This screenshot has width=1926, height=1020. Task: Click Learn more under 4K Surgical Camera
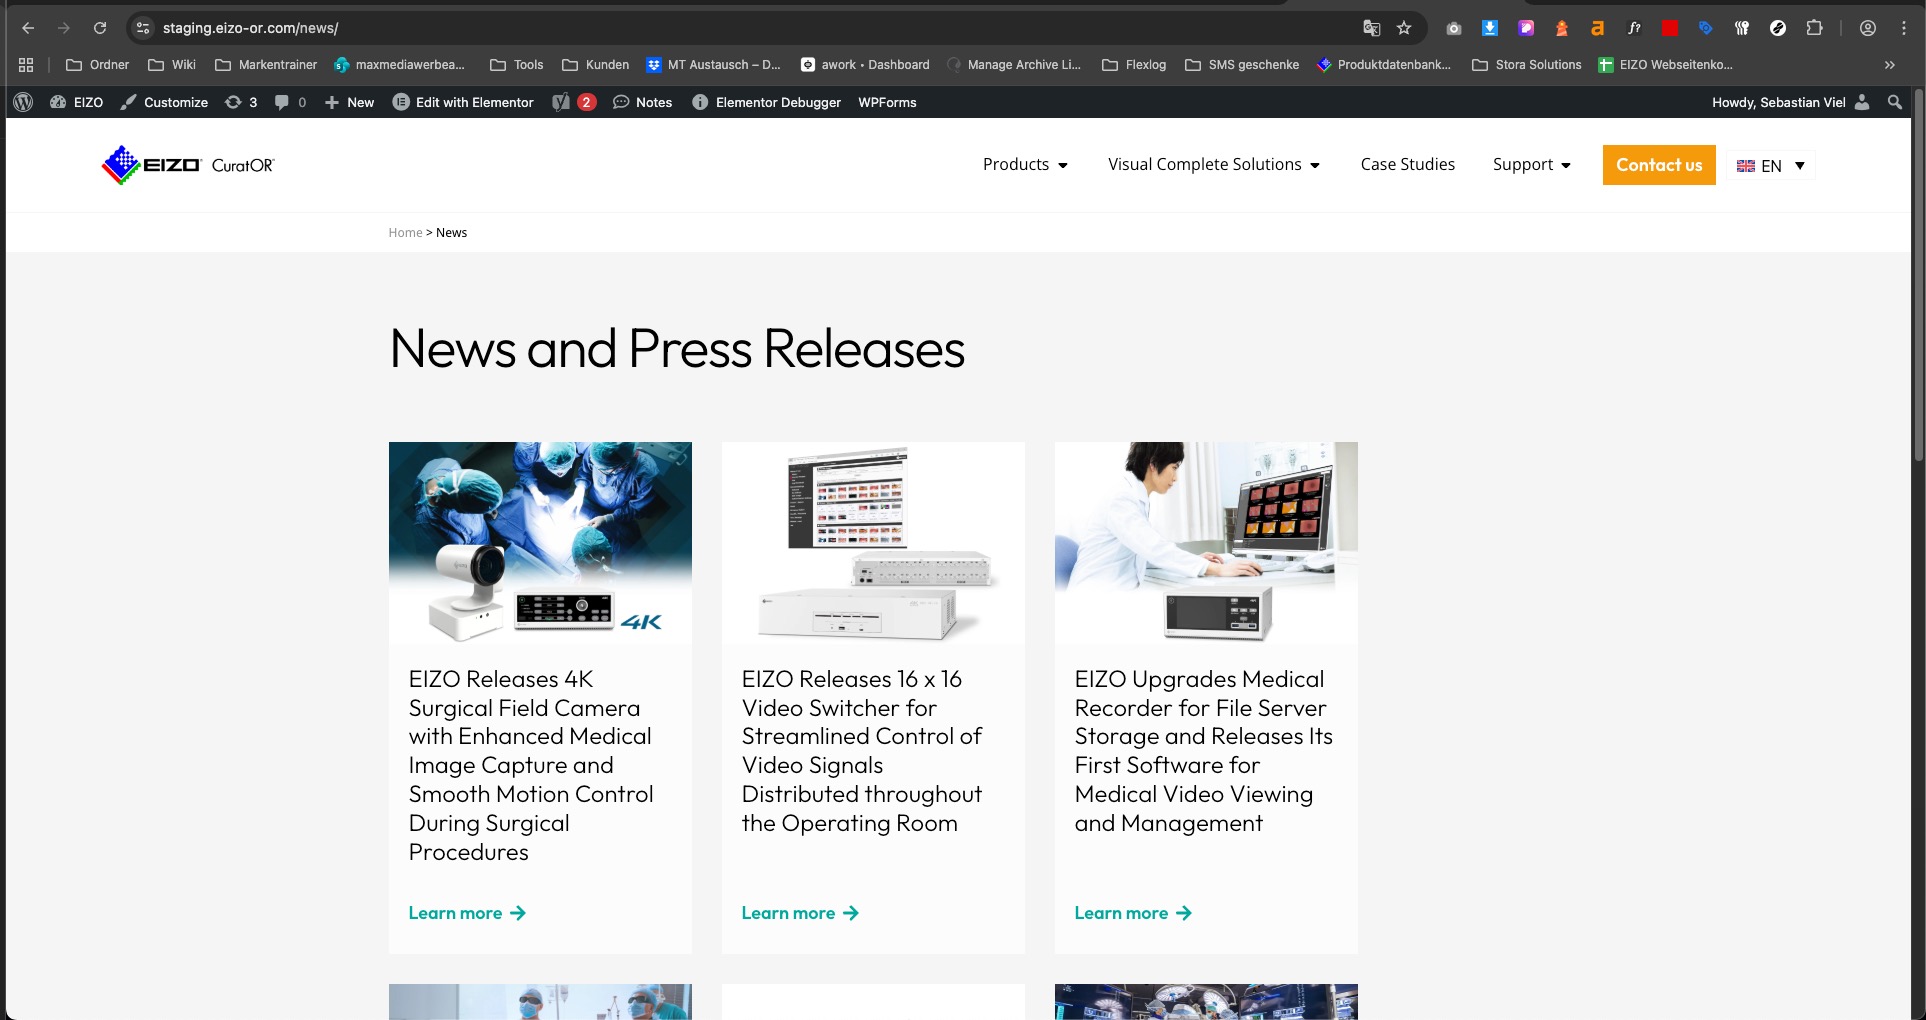tap(466, 913)
